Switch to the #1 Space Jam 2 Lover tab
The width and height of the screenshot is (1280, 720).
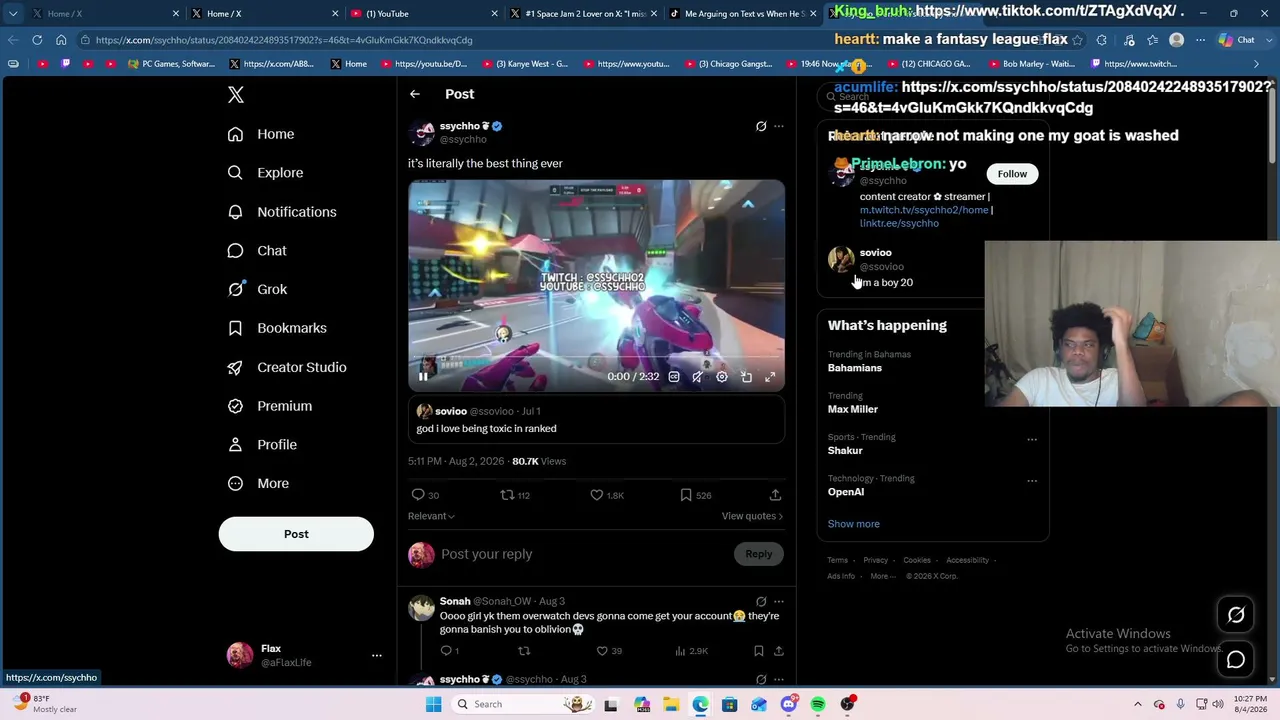click(582, 14)
